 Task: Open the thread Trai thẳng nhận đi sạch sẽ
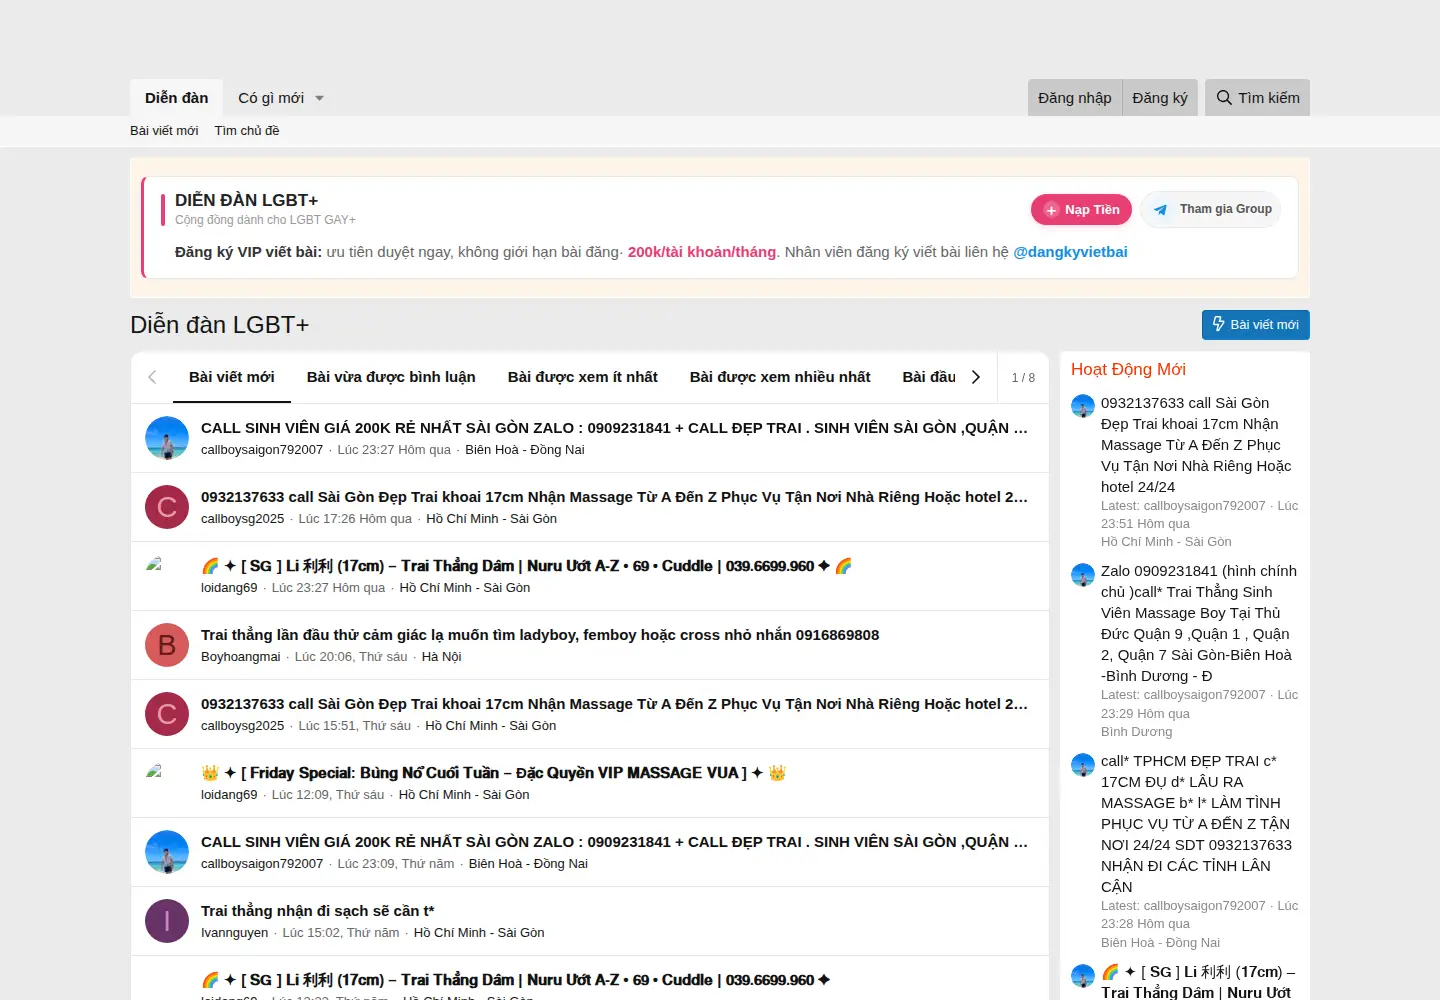(318, 911)
